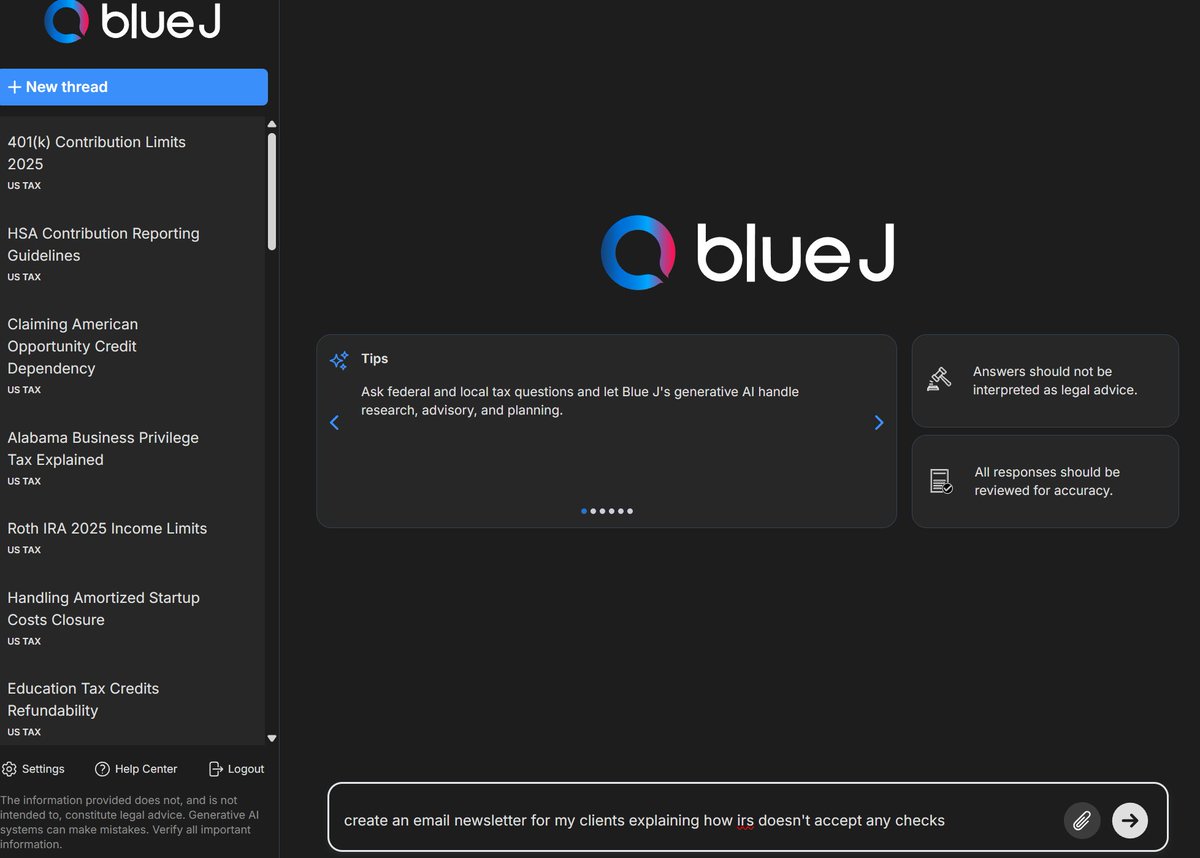The height and width of the screenshot is (858, 1200).
Task: Click the document review accuracy icon
Action: [941, 481]
